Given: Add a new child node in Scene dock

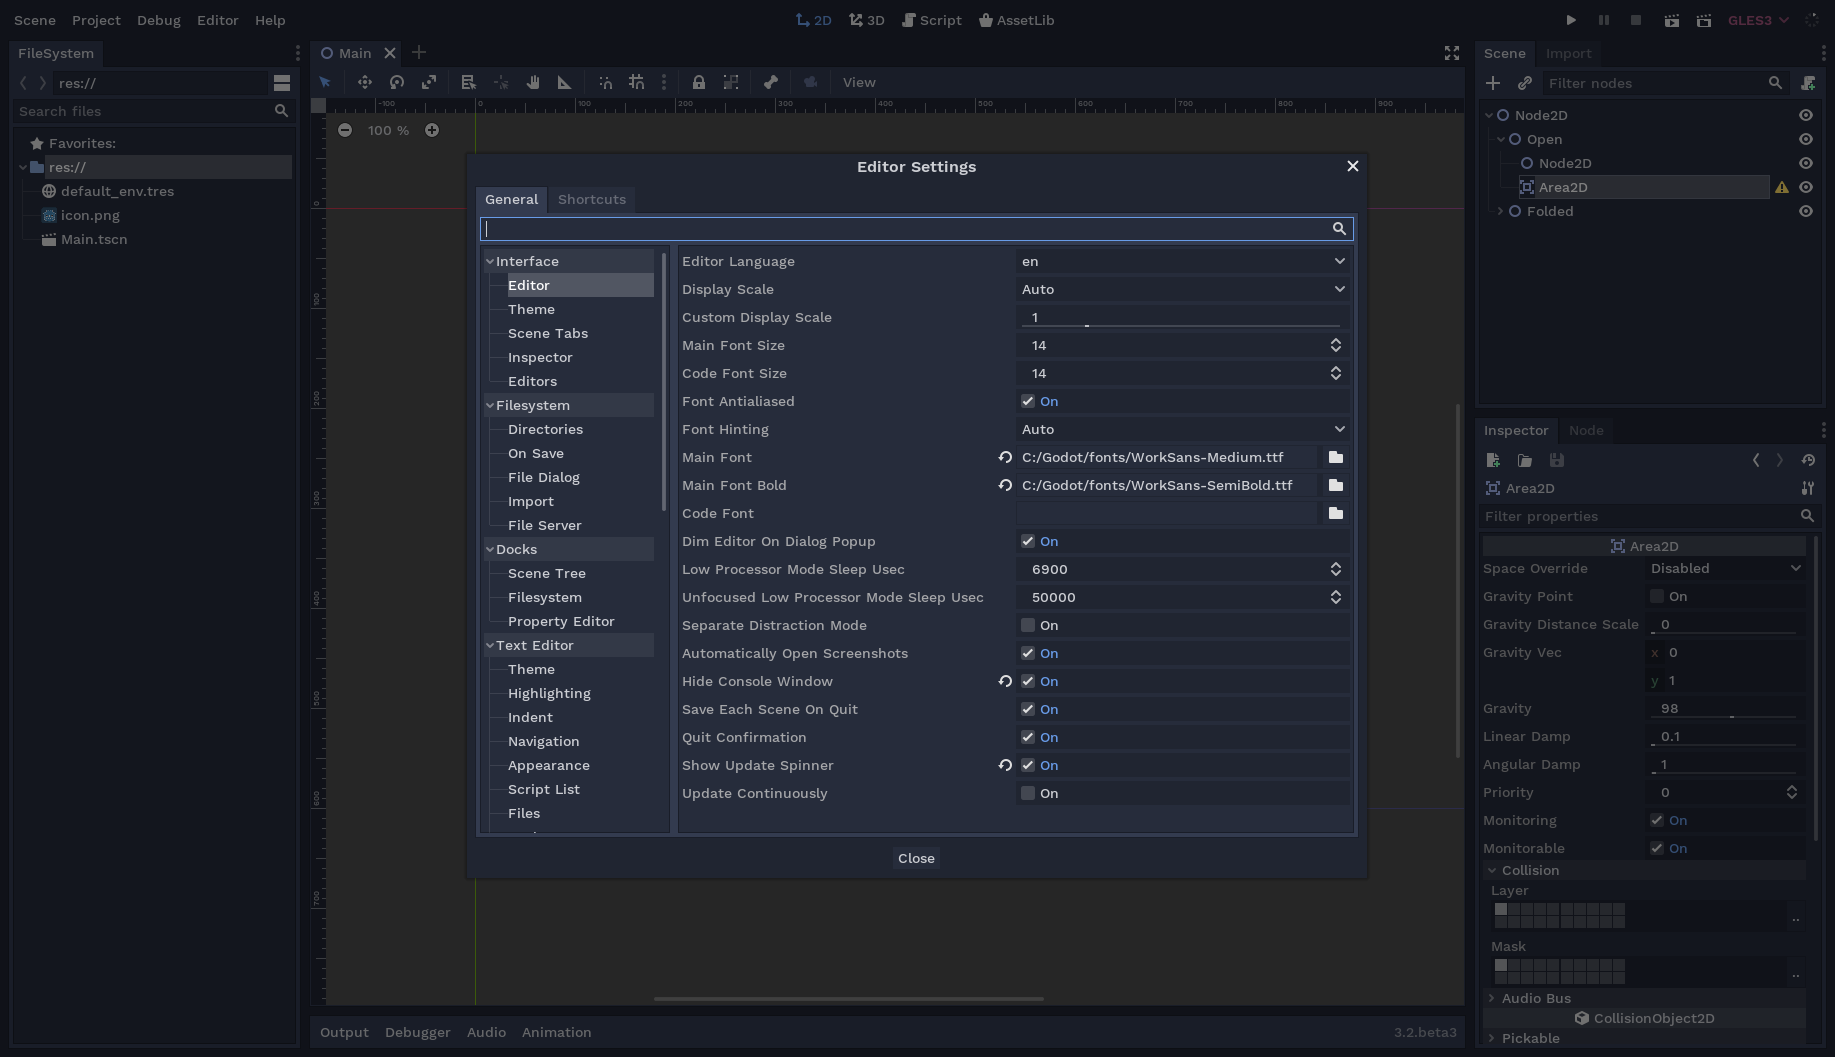Looking at the screenshot, I should 1492,83.
